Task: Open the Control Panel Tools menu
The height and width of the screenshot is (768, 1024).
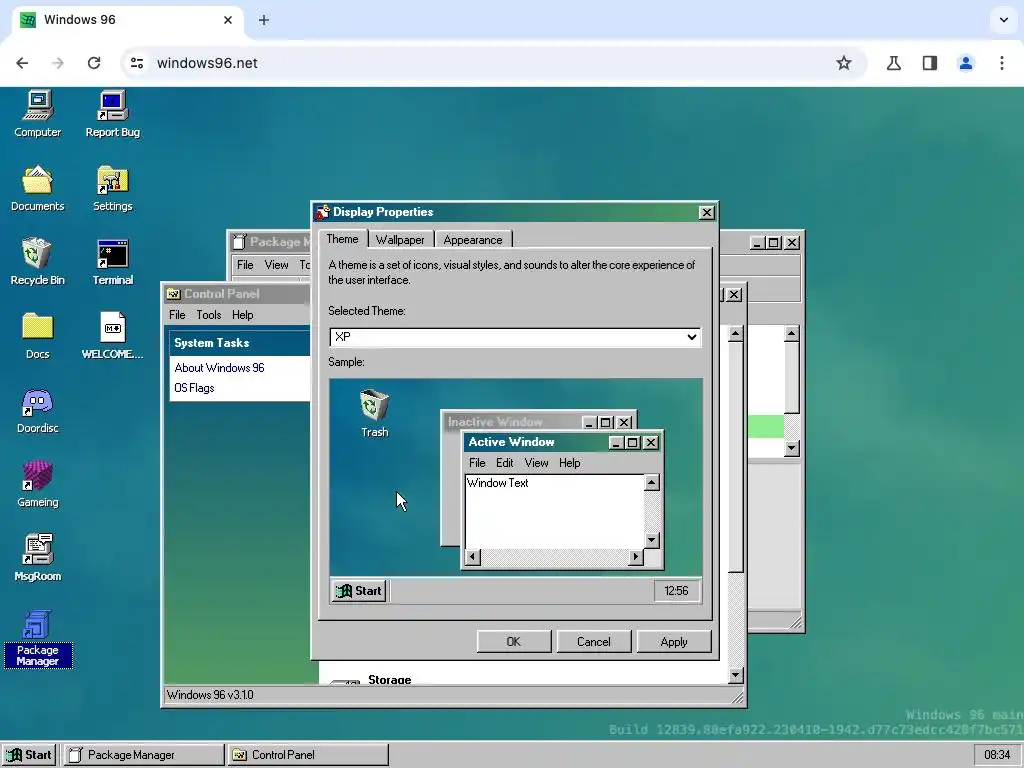Action: pos(209,315)
